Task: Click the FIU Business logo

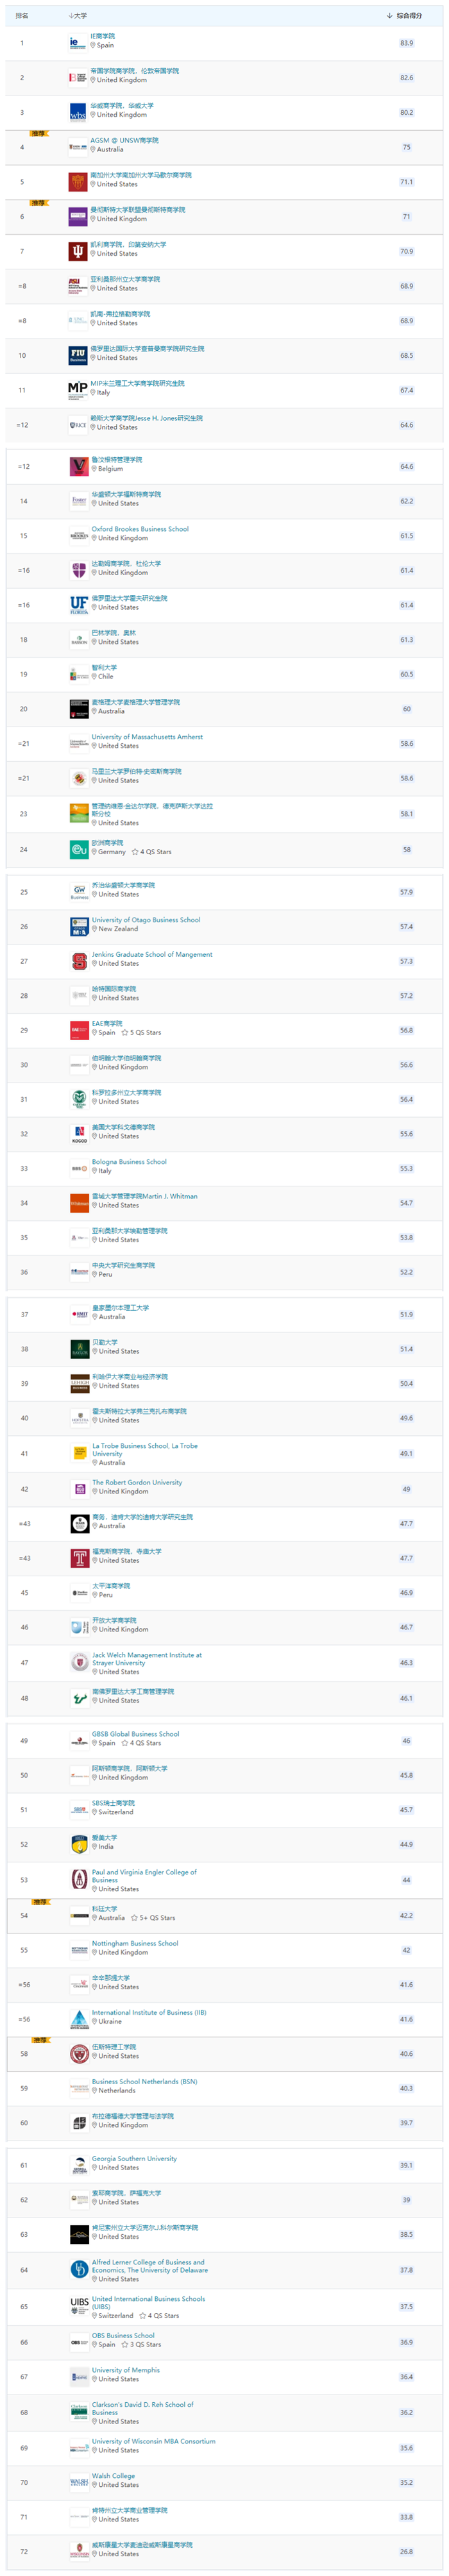Action: 77,355
